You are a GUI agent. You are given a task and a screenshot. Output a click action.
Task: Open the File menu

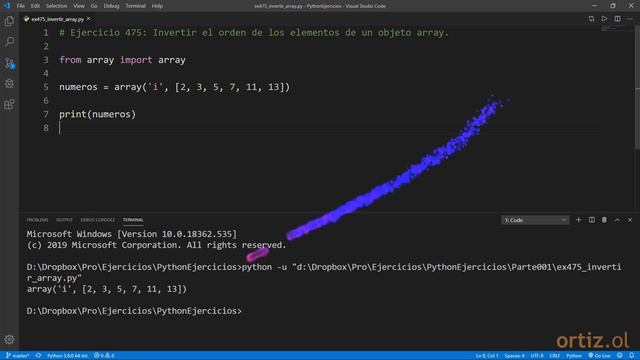pyautogui.click(x=20, y=6)
